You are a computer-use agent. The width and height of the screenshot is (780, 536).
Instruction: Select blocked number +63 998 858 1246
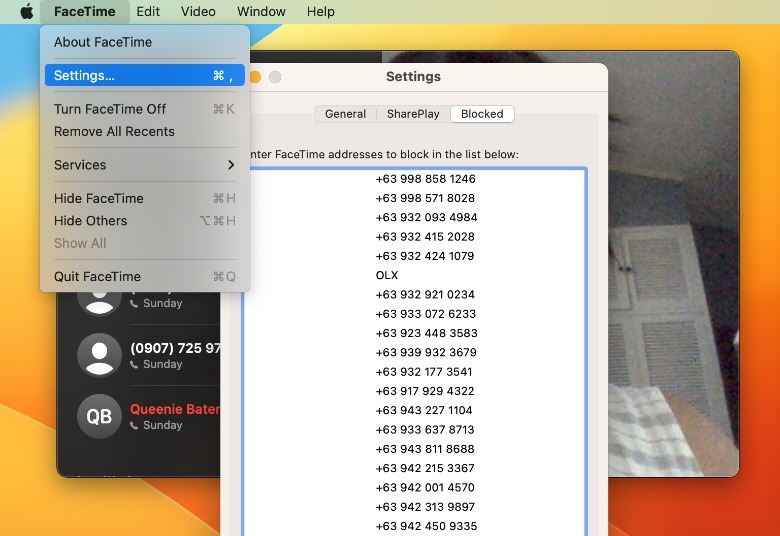pos(425,180)
